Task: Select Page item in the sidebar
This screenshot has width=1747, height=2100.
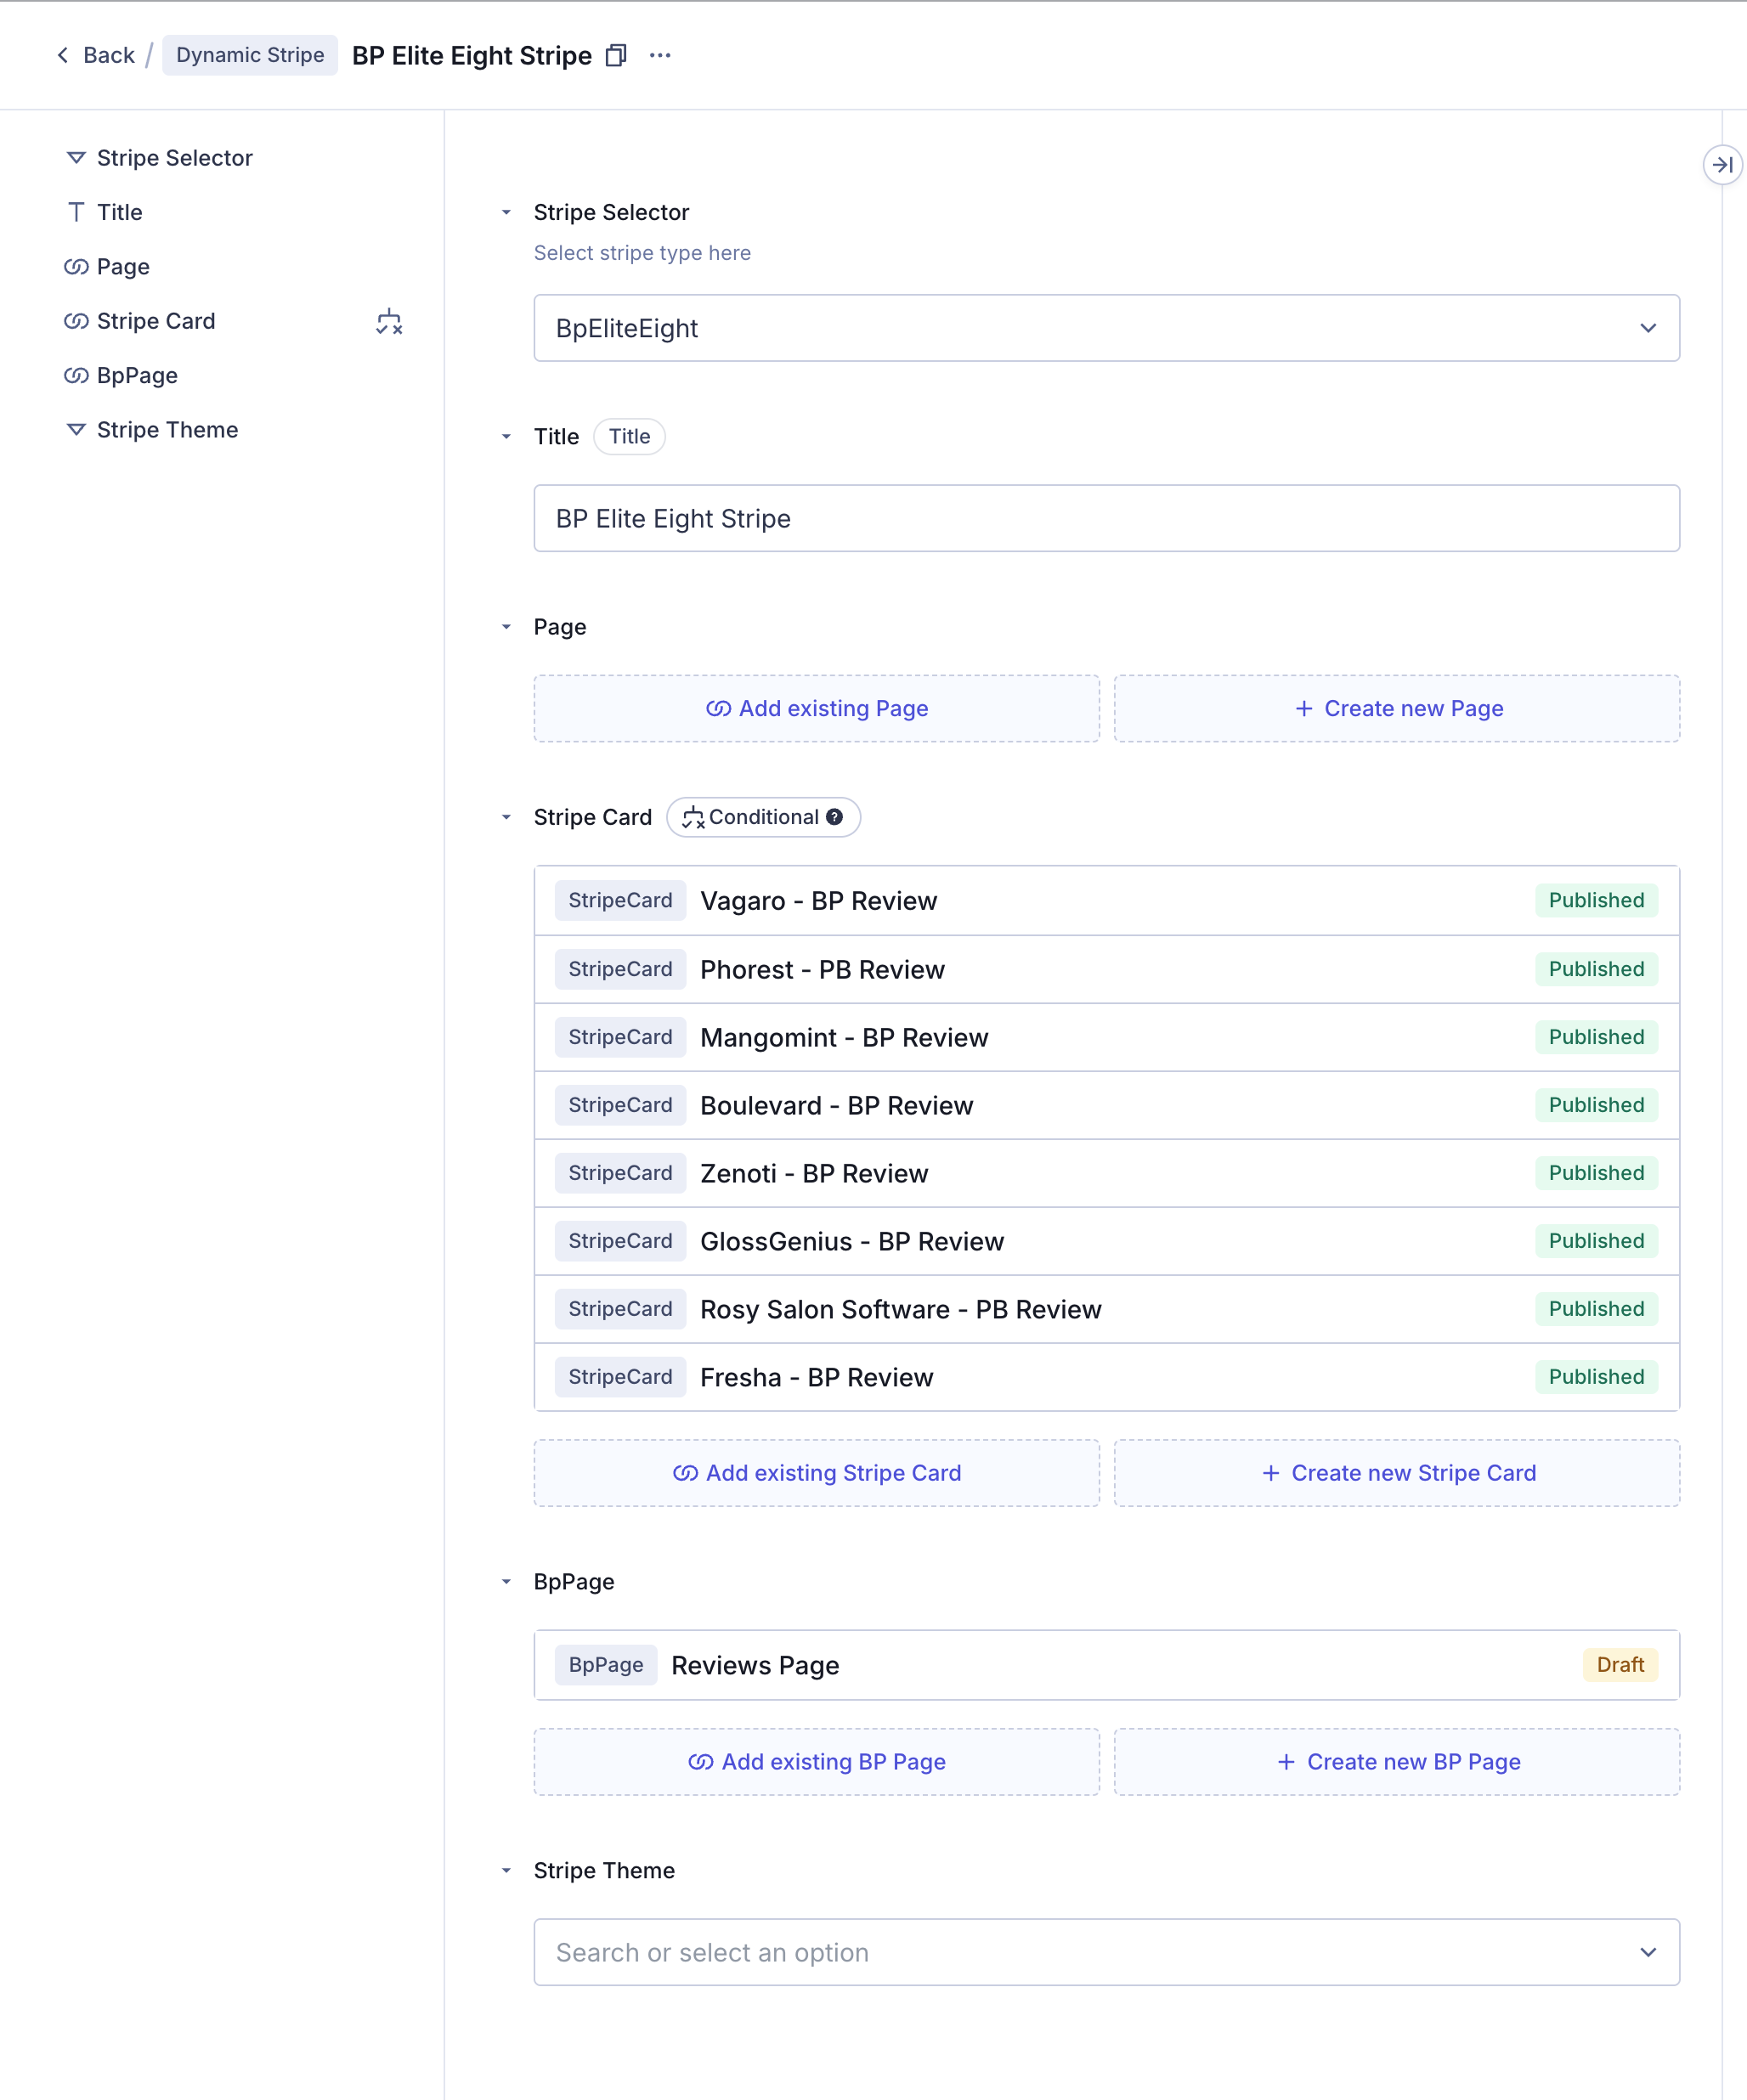Action: coord(107,267)
